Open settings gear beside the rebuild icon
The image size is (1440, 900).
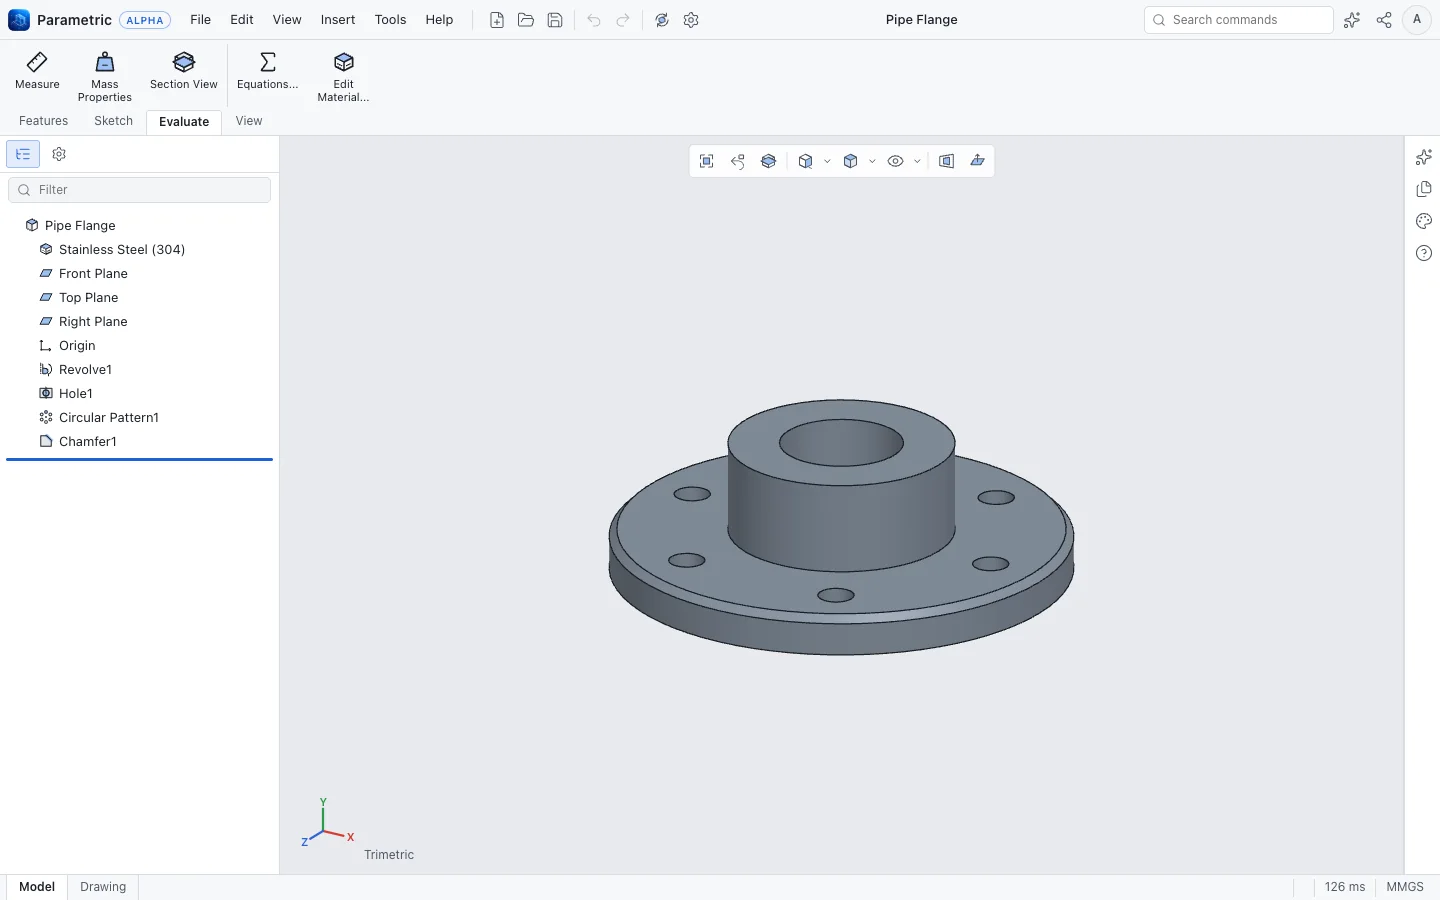point(691,20)
